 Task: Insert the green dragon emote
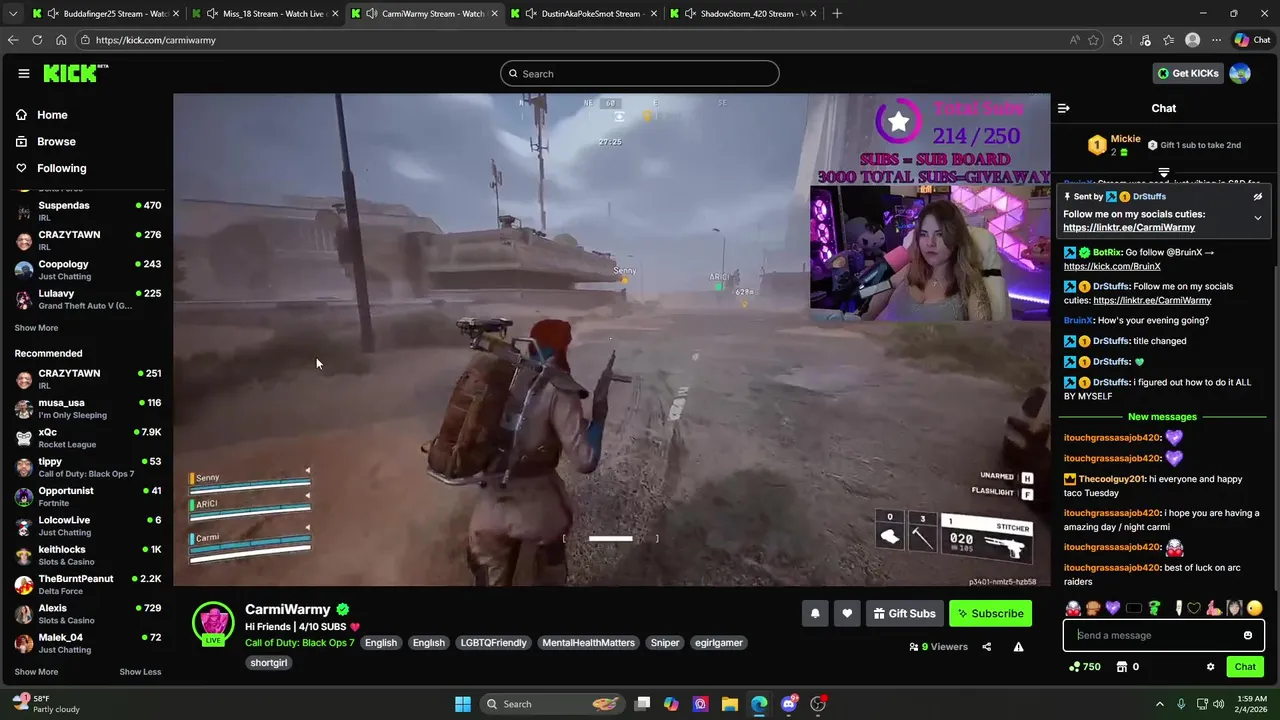coord(1154,608)
